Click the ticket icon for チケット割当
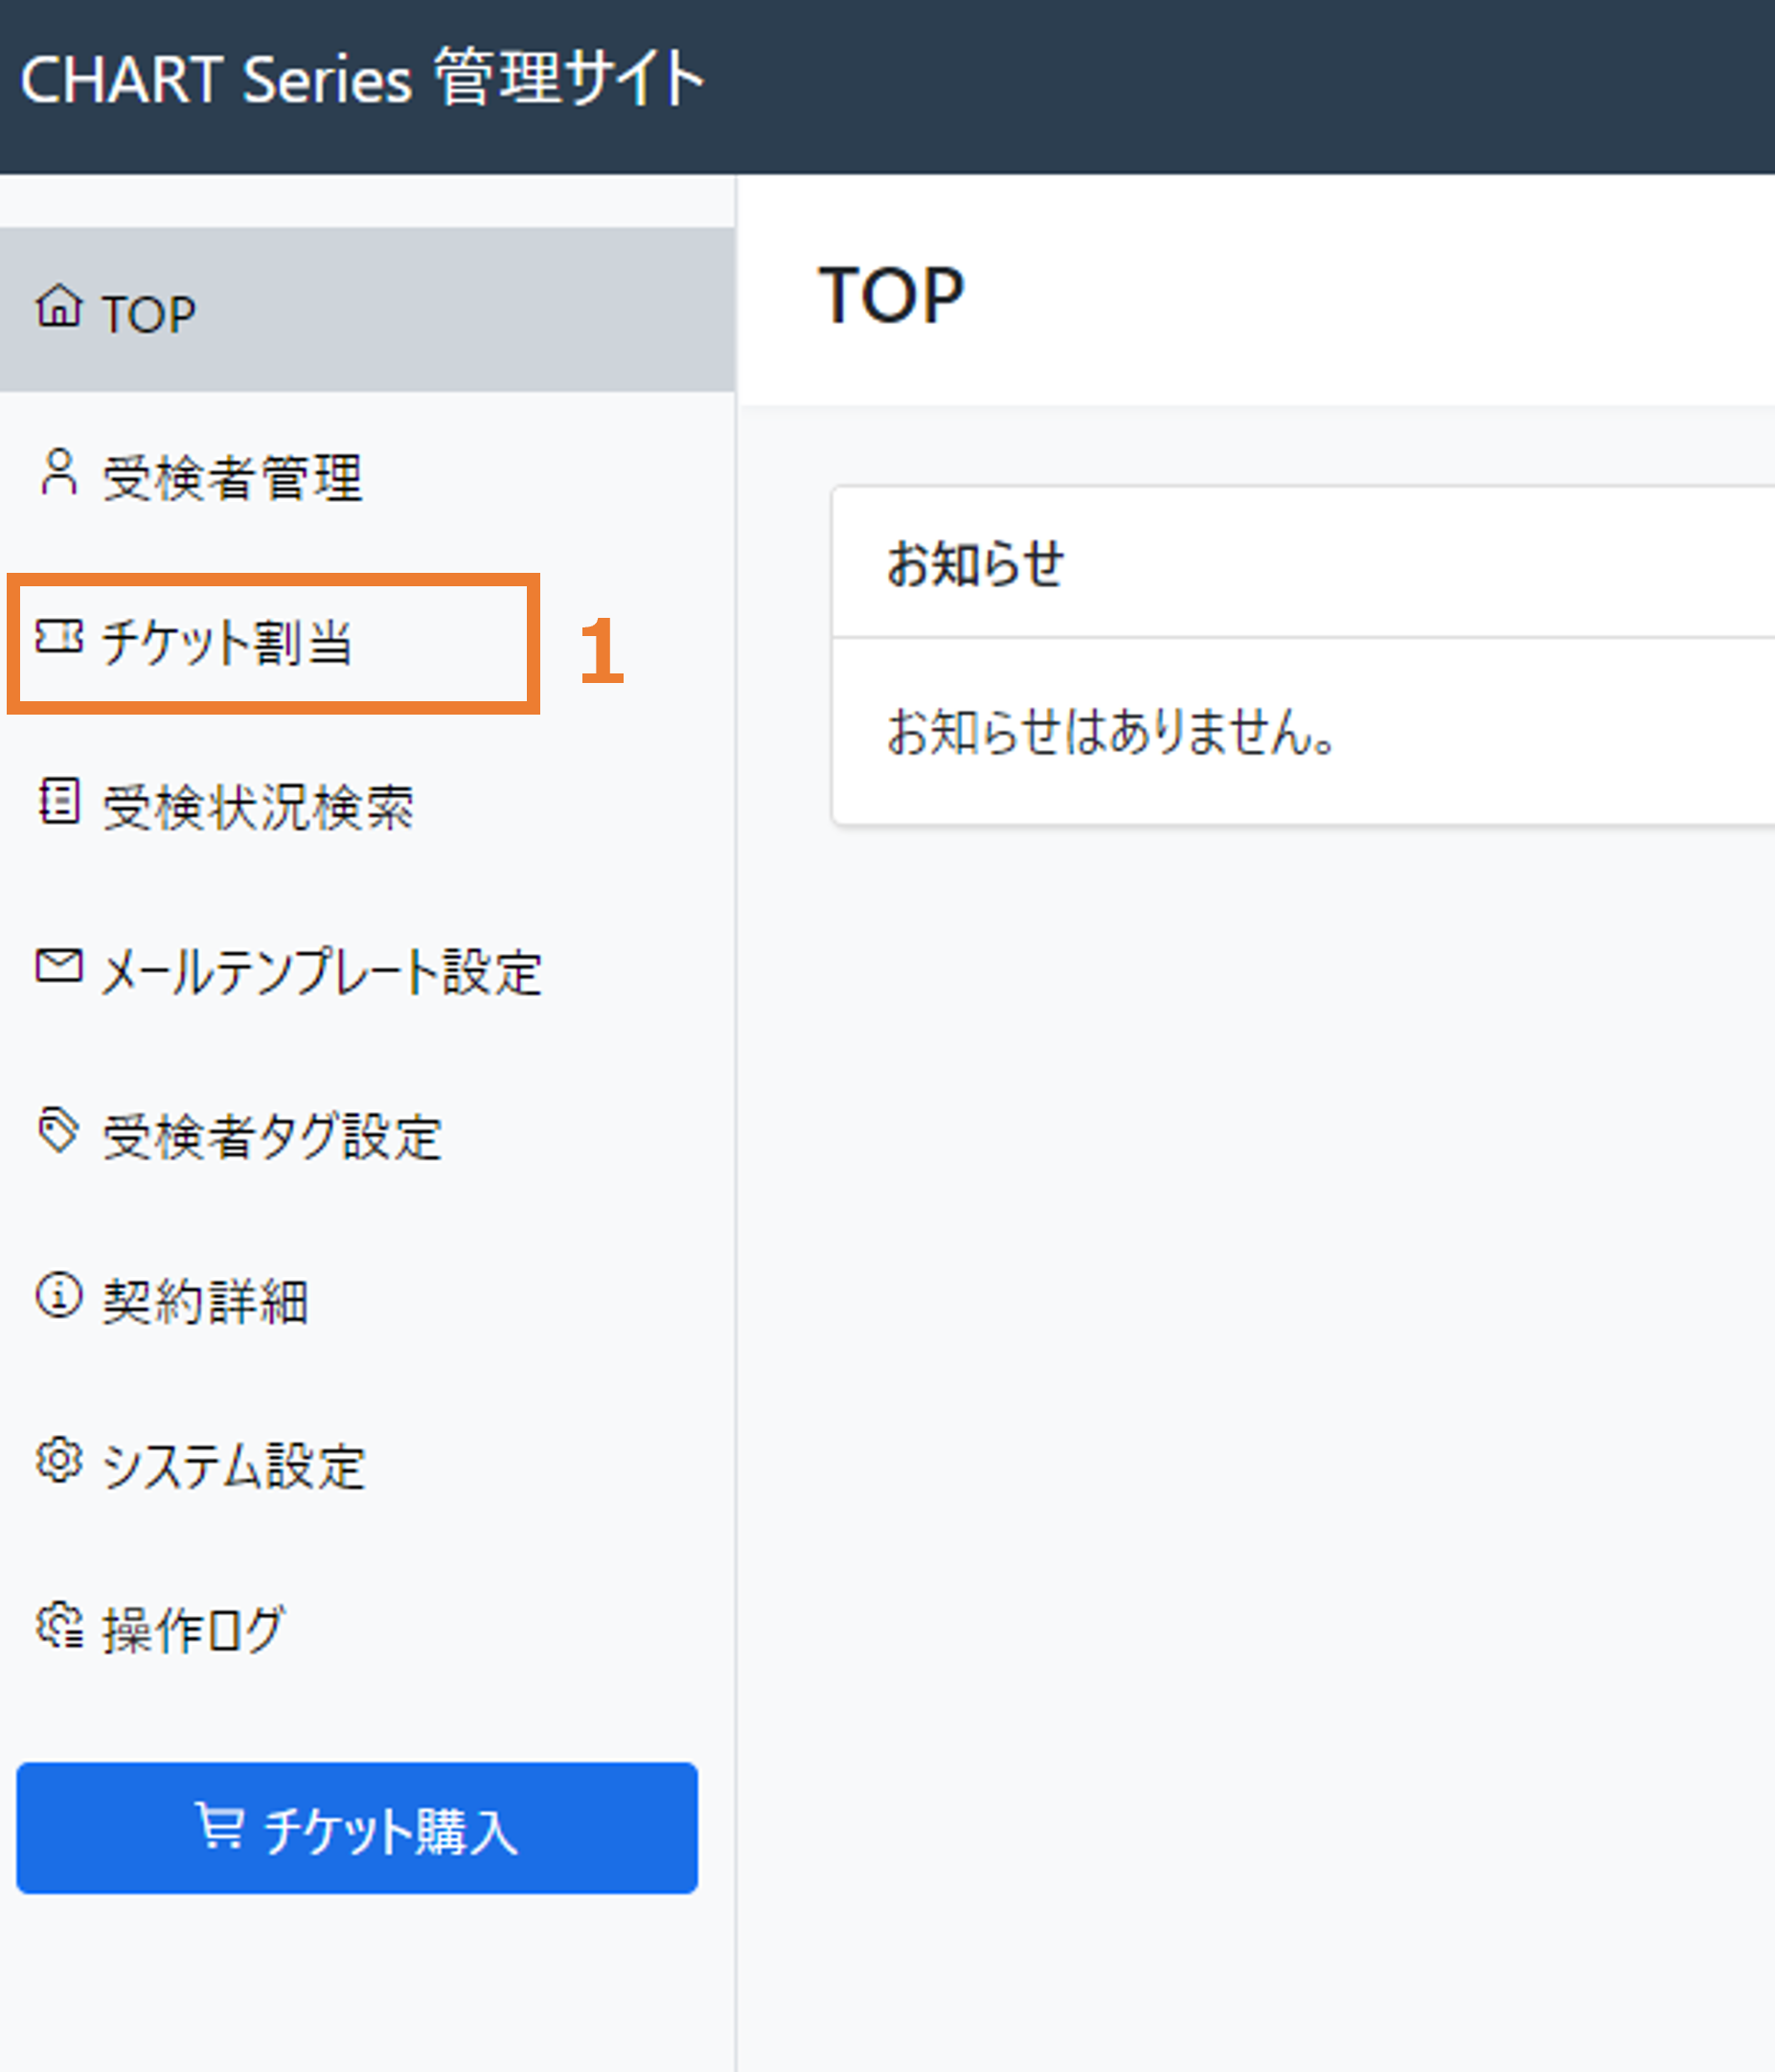The height and width of the screenshot is (2072, 1775). click(59, 636)
